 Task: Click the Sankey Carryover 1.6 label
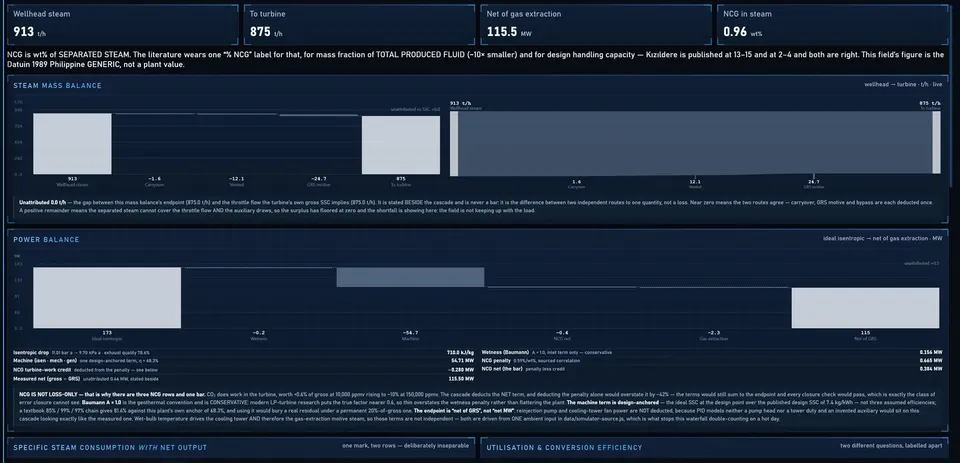[576, 182]
